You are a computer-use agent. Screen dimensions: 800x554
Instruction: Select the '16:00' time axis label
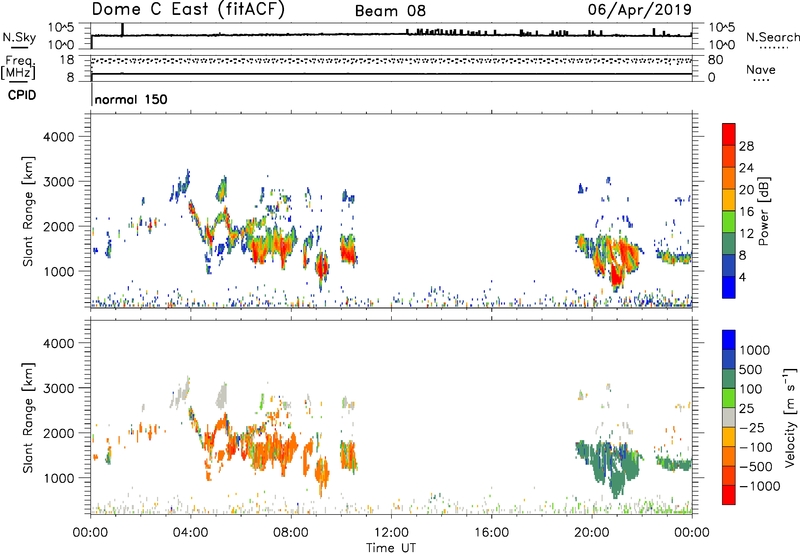(491, 533)
